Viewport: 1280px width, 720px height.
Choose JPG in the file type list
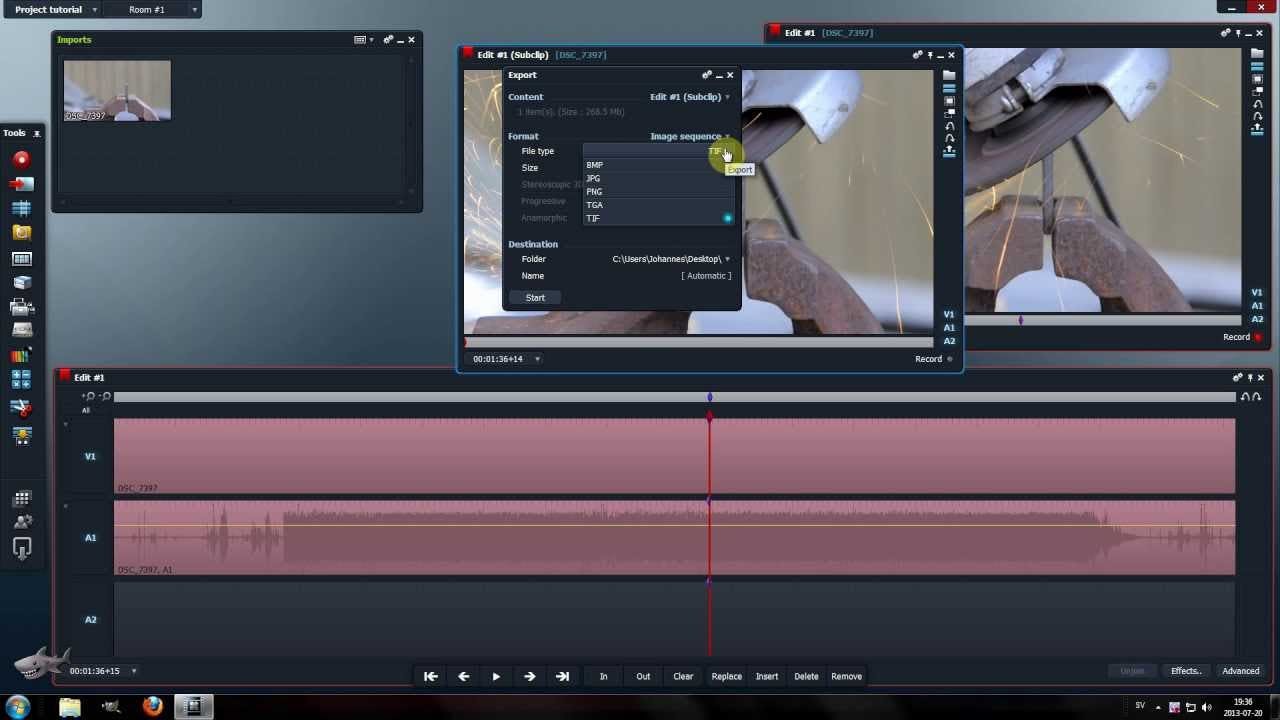point(594,178)
